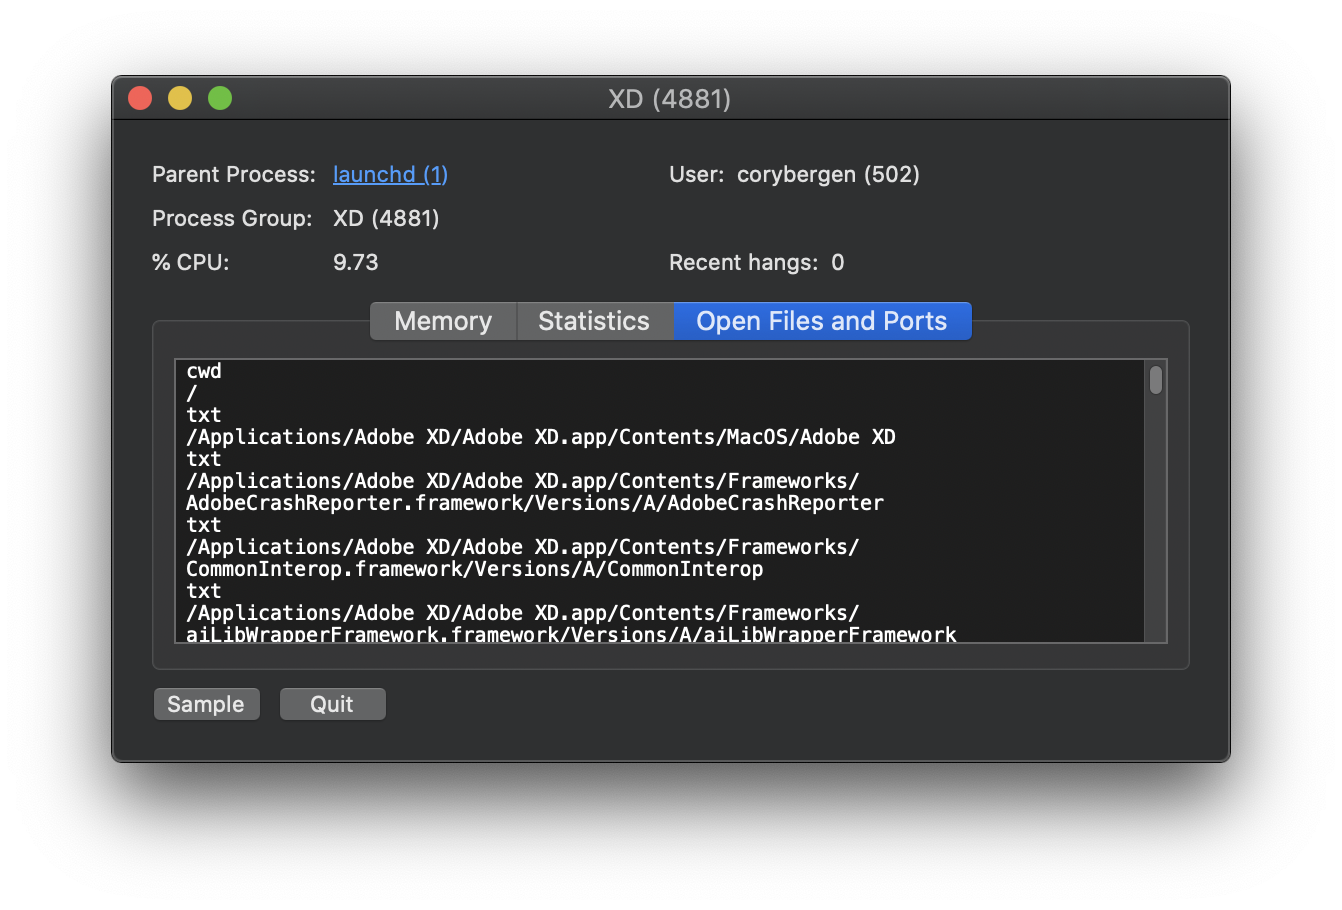The width and height of the screenshot is (1342, 910).
Task: Click the AdobeCrashReporter.framework path line
Action: [535, 503]
